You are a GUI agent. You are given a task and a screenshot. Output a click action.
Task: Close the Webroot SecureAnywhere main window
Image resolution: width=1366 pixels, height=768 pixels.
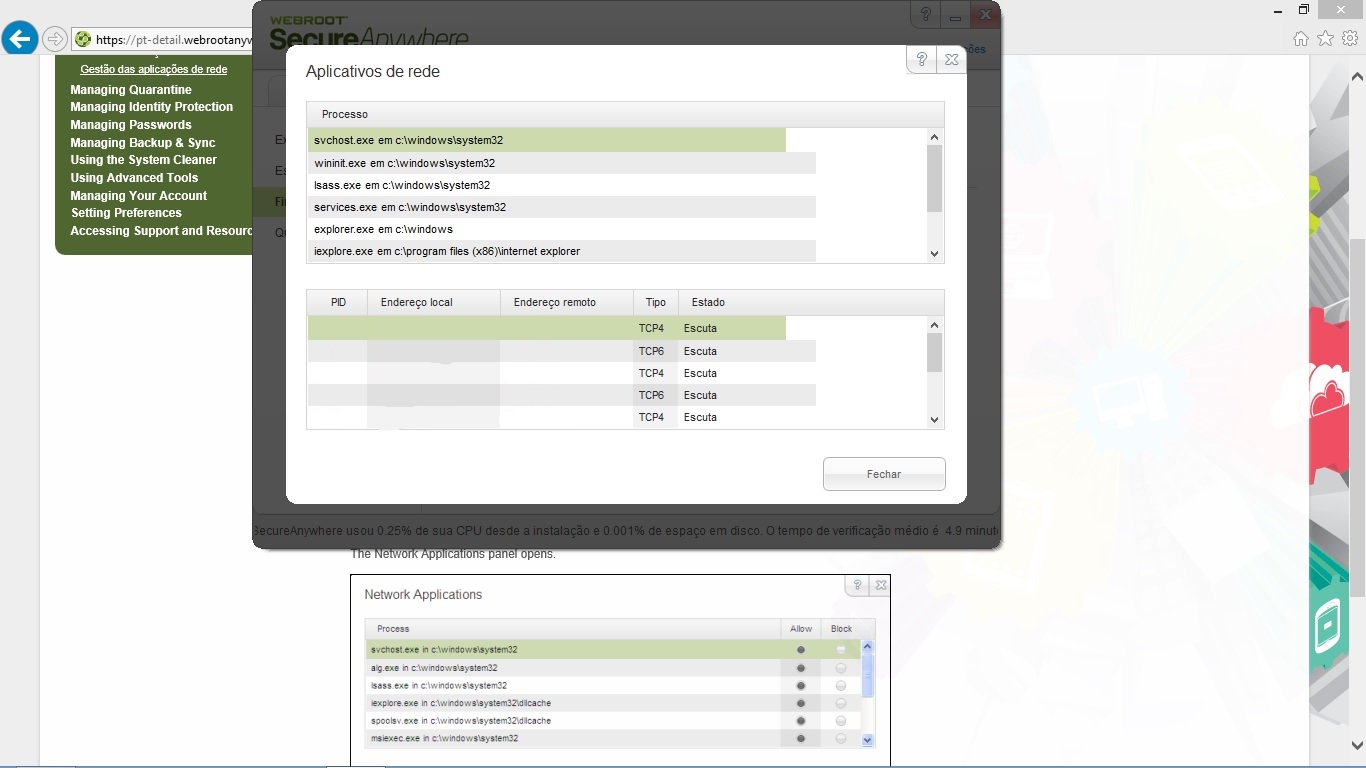point(986,15)
